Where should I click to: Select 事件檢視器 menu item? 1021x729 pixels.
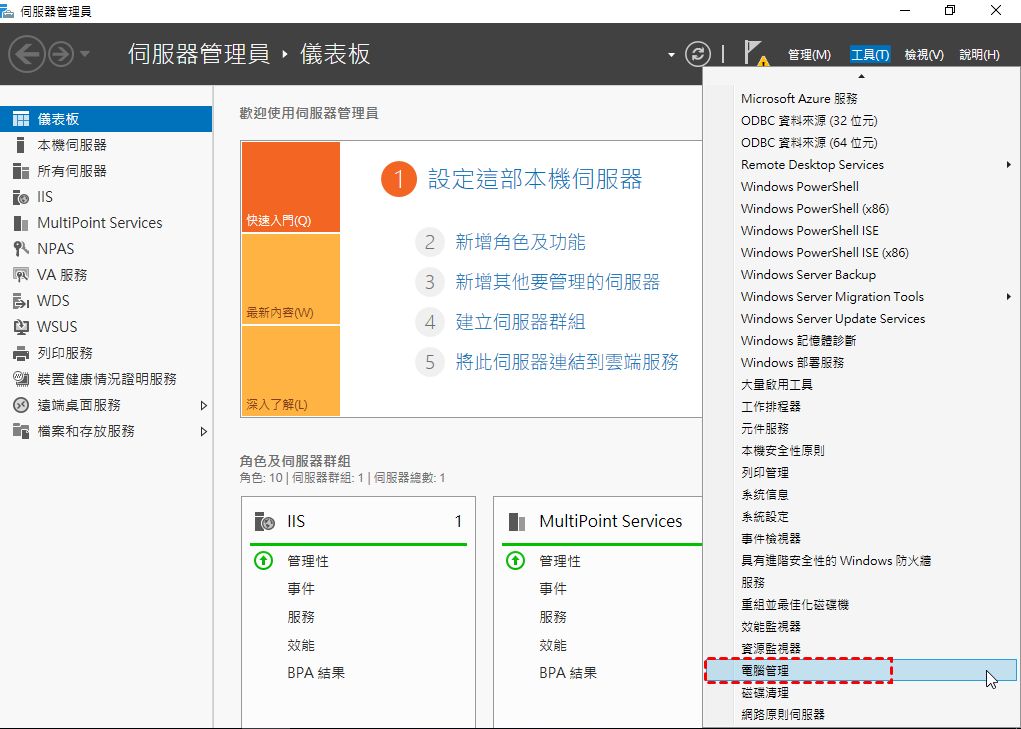point(861,539)
